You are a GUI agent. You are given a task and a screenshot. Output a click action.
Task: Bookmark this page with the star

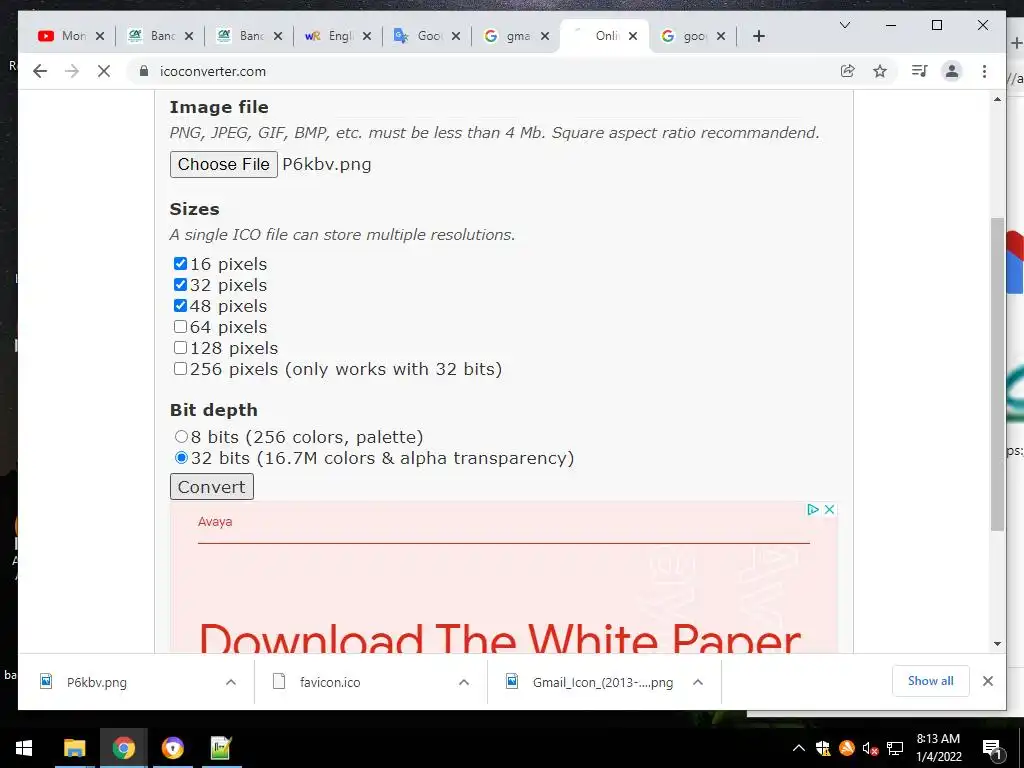click(x=880, y=71)
